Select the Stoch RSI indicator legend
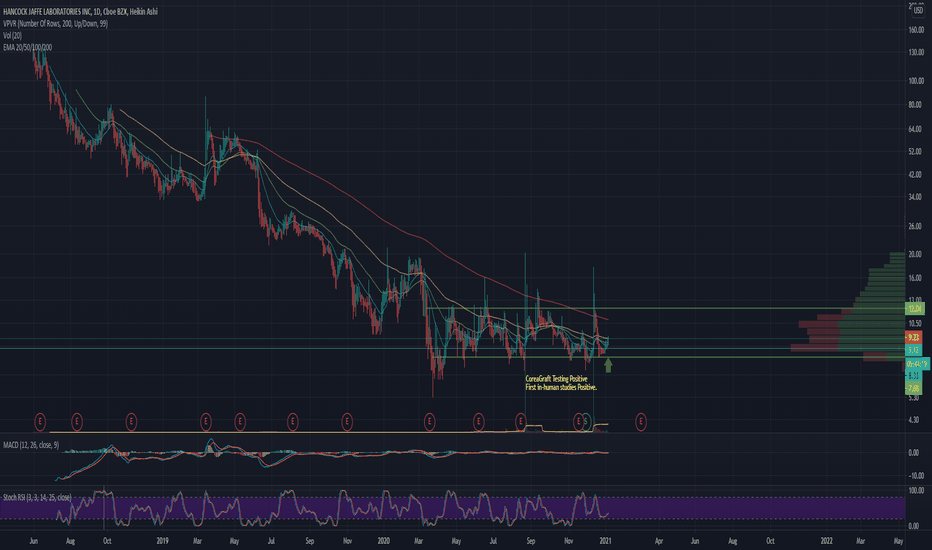This screenshot has height=550, width=932. pos(37,497)
